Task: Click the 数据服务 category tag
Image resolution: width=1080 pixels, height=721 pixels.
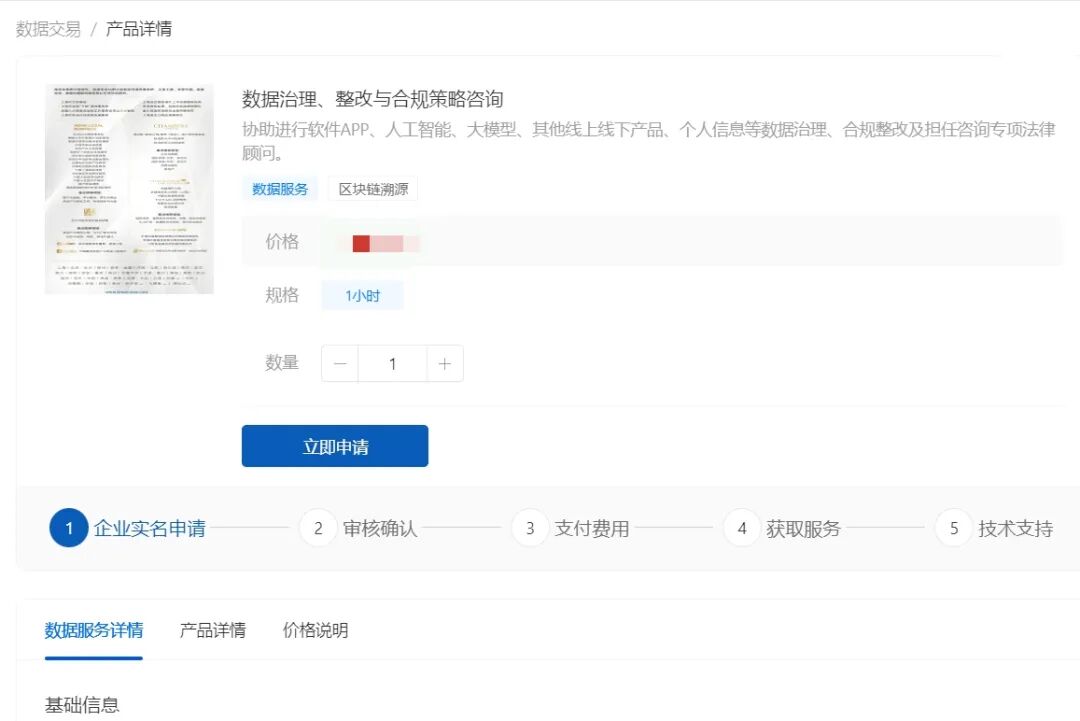Action: click(x=280, y=188)
